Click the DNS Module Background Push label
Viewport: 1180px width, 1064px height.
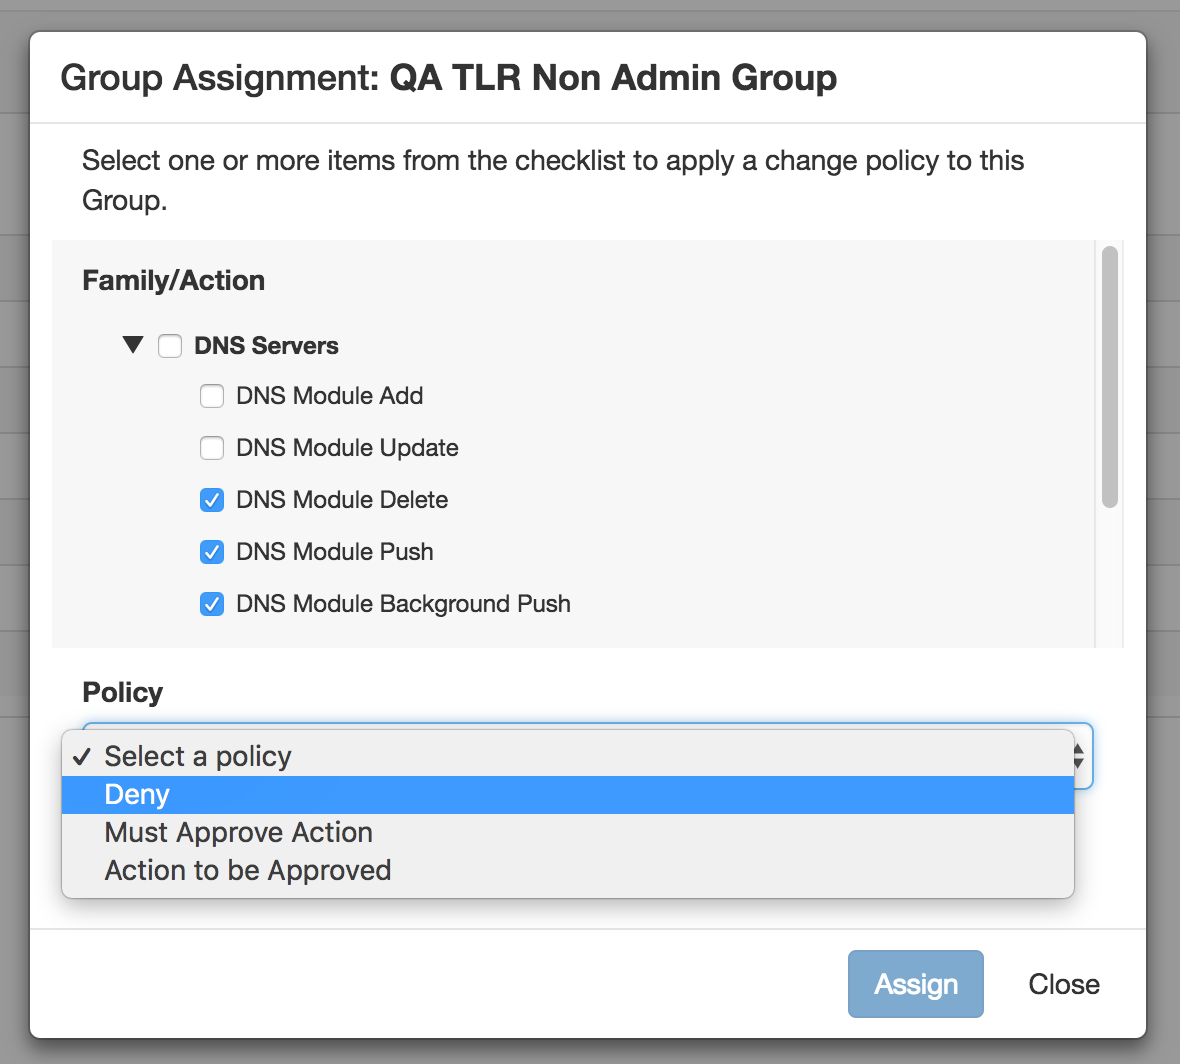click(403, 604)
